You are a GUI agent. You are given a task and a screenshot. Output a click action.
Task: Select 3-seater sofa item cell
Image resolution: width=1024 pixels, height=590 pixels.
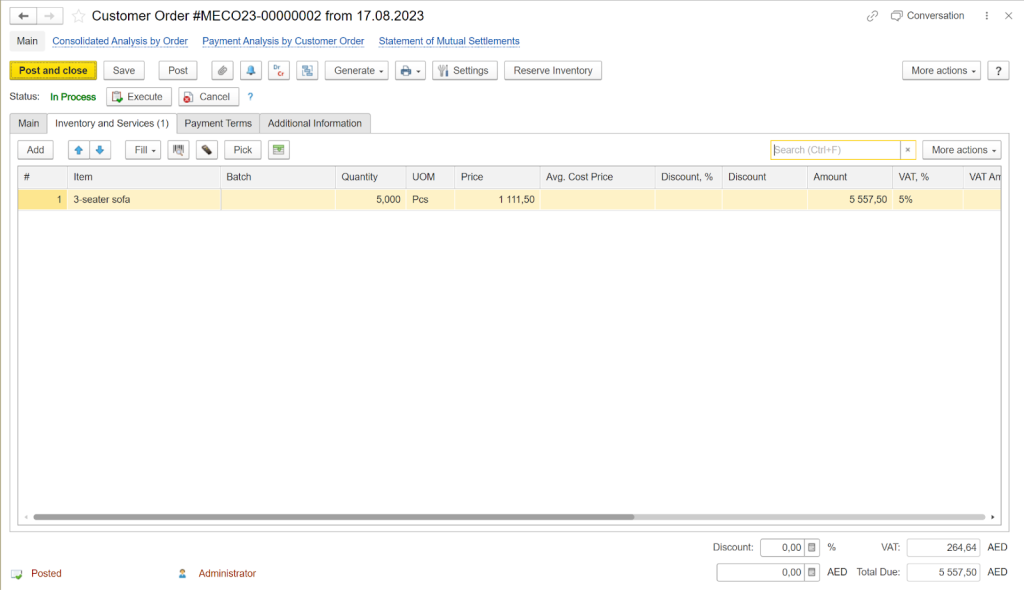point(144,199)
